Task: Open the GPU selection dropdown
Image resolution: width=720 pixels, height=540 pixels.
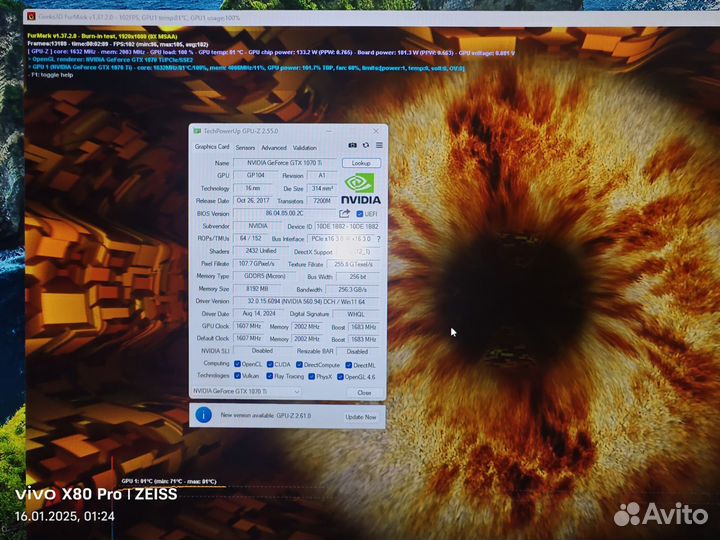Action: tap(246, 391)
